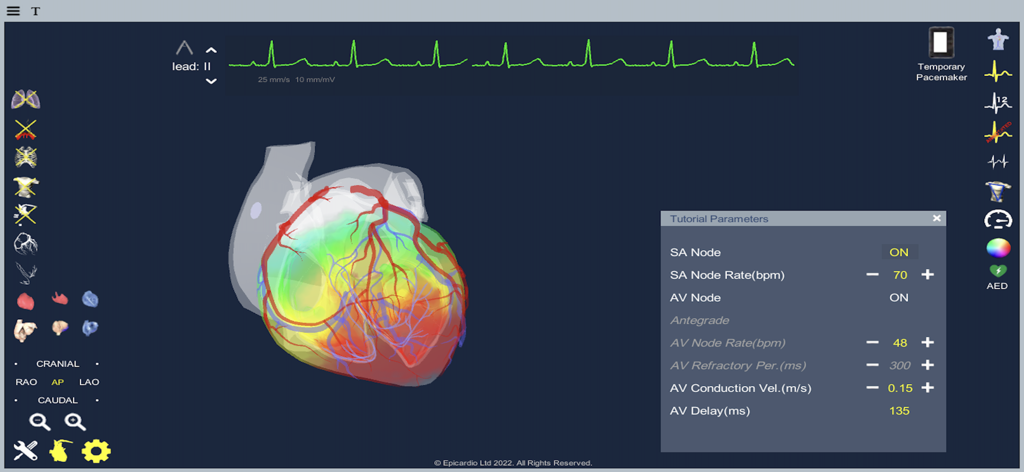Viewport: 1024px width, 472px height.
Task: Select the blue chamber cavity icon
Action: point(90,327)
